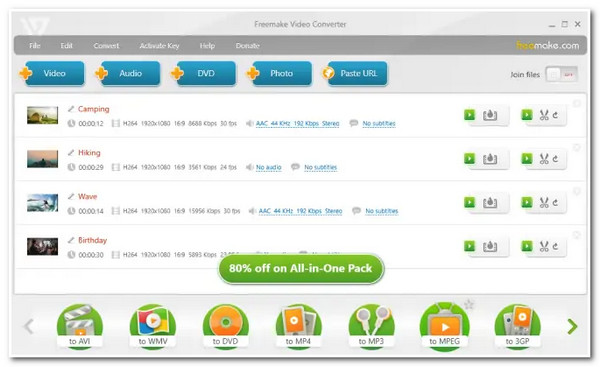This screenshot has width=600, height=367.
Task: Open Wave No subtitles selector
Action: click(382, 211)
